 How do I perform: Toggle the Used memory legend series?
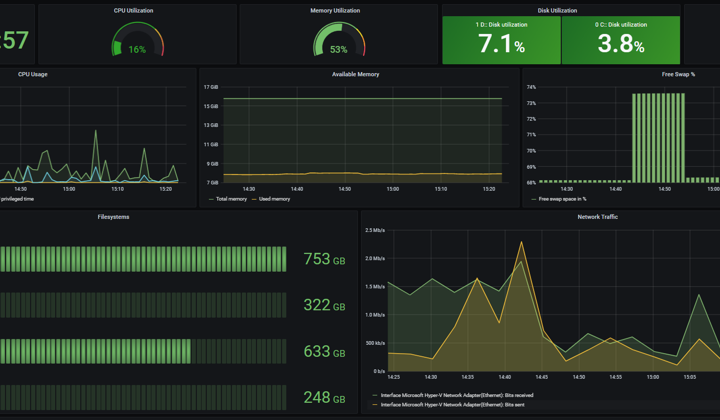pos(271,199)
